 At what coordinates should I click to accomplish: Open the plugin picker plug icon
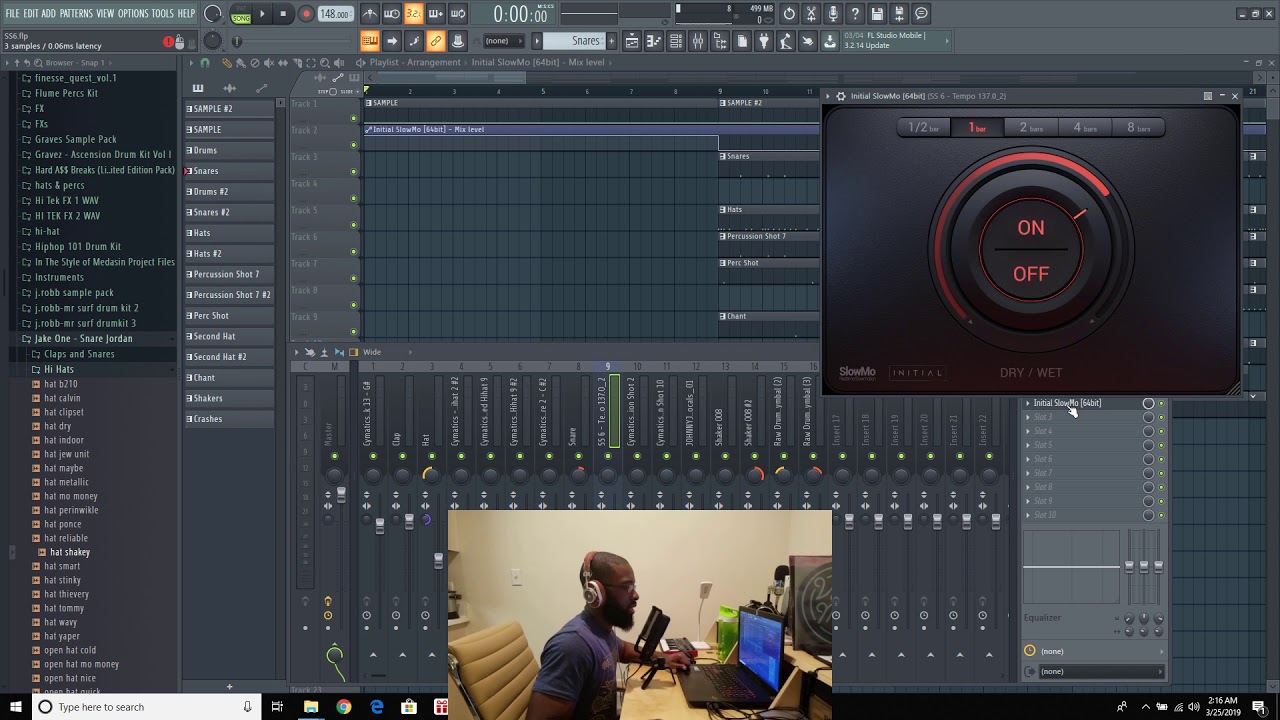click(764, 41)
